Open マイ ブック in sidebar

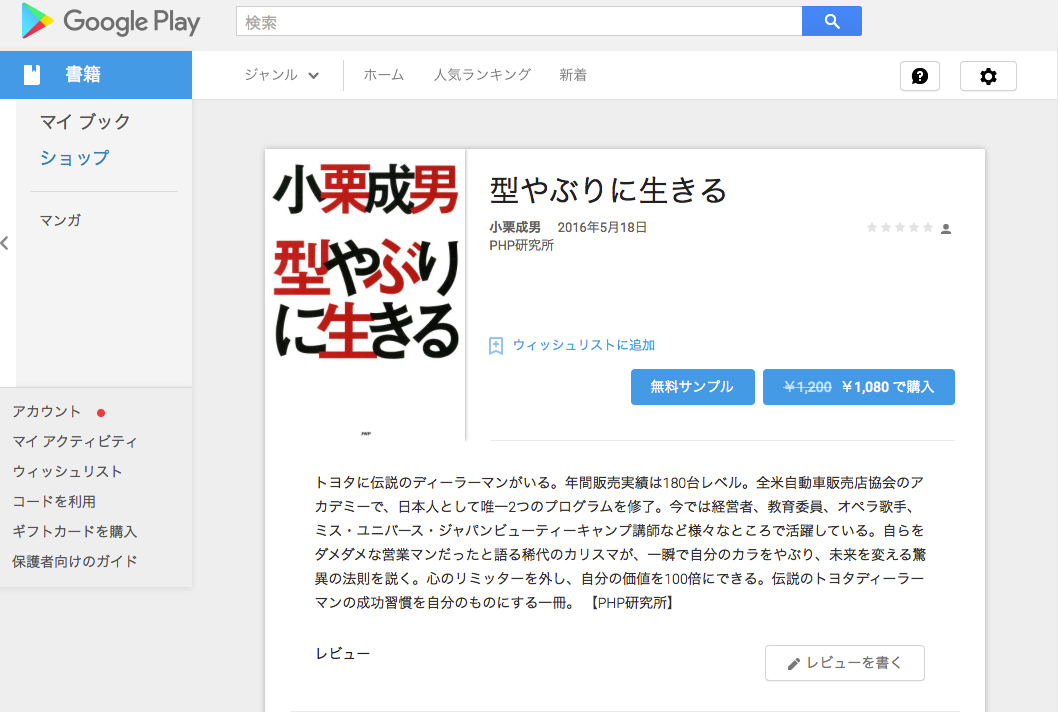point(85,121)
